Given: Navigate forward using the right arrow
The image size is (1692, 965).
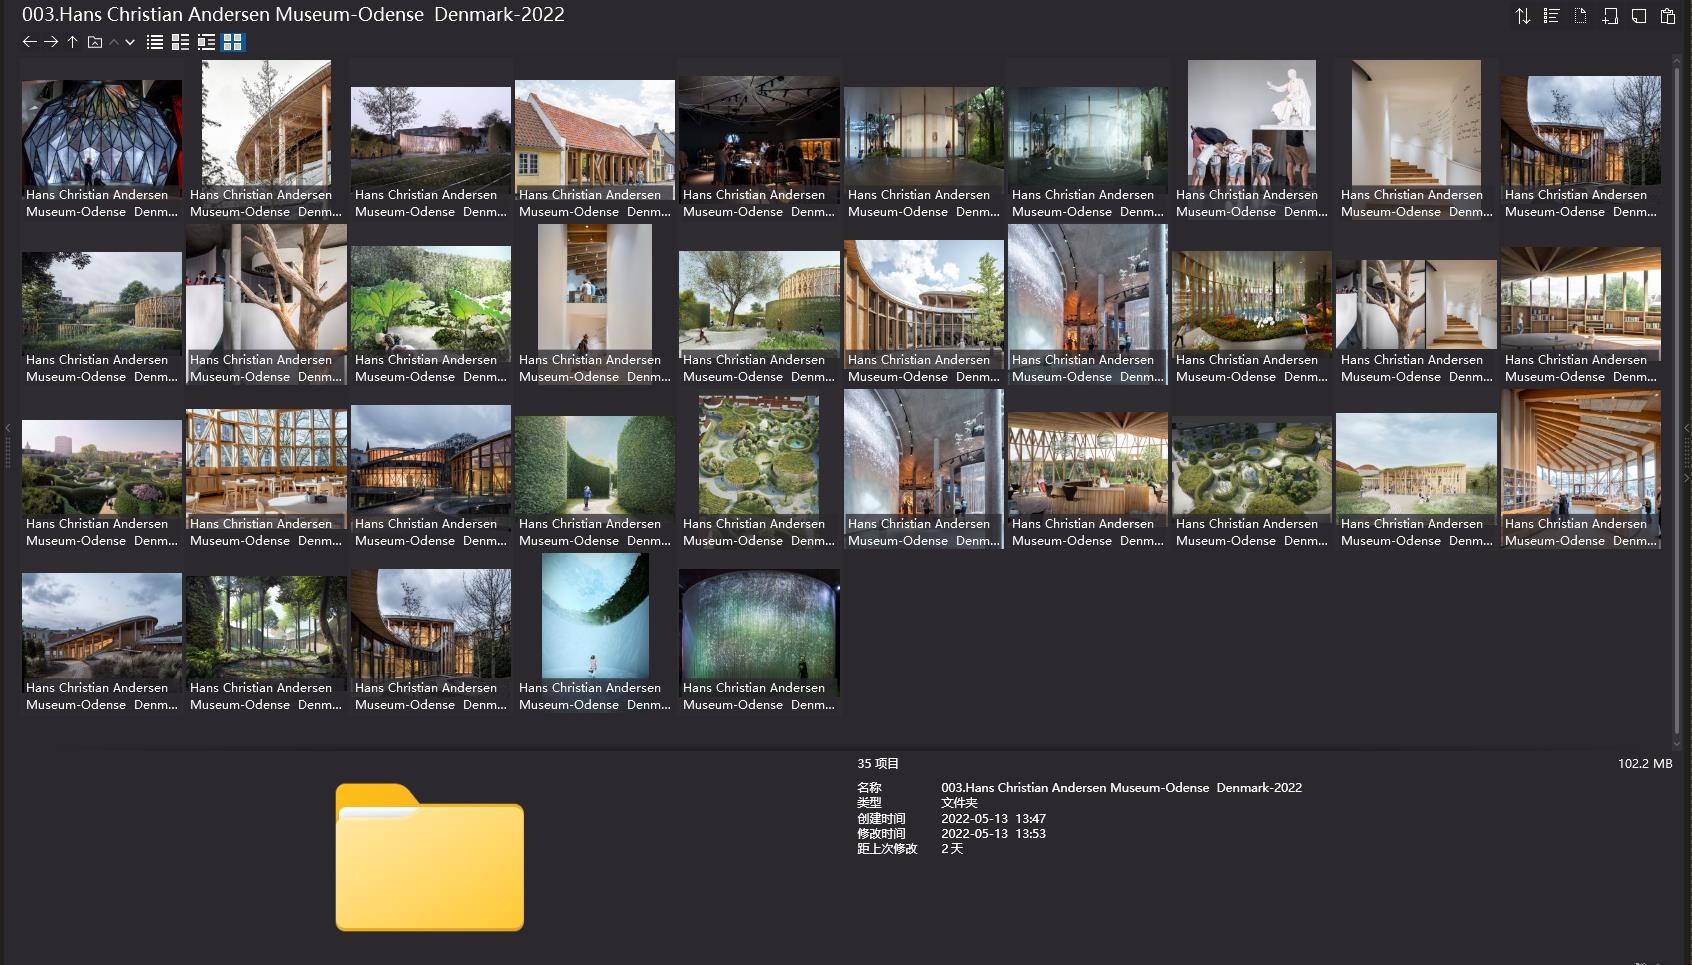Looking at the screenshot, I should (x=50, y=42).
